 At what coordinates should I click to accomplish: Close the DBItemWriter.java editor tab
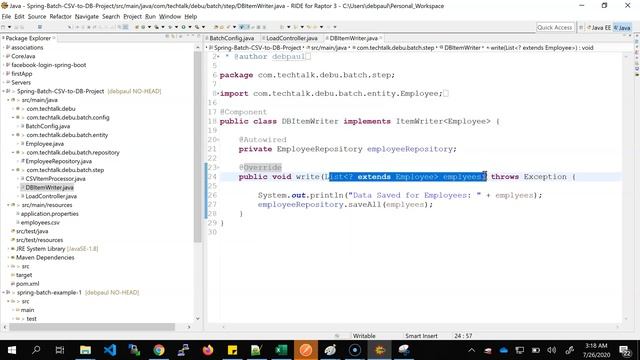click(381, 38)
